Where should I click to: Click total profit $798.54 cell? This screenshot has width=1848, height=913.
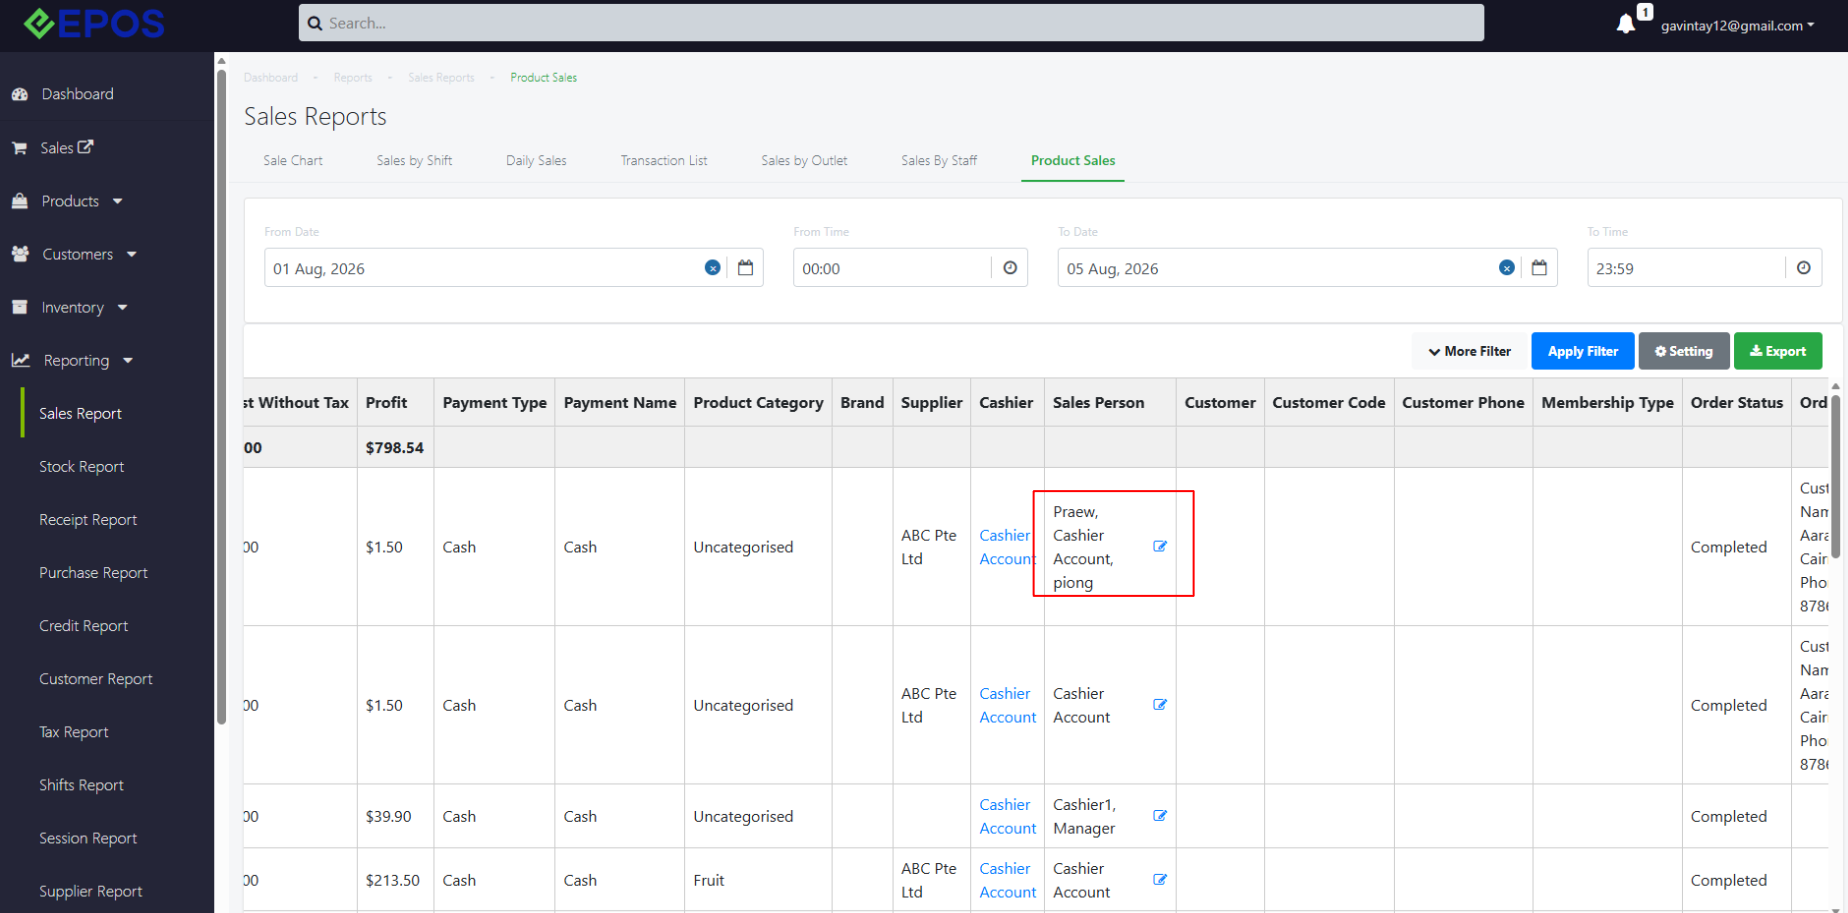(x=395, y=447)
